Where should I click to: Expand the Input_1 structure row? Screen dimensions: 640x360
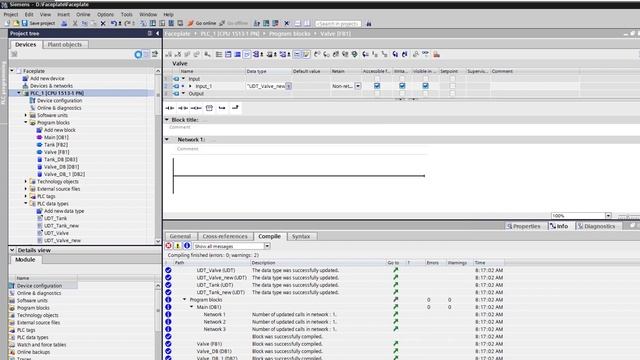click(x=190, y=86)
